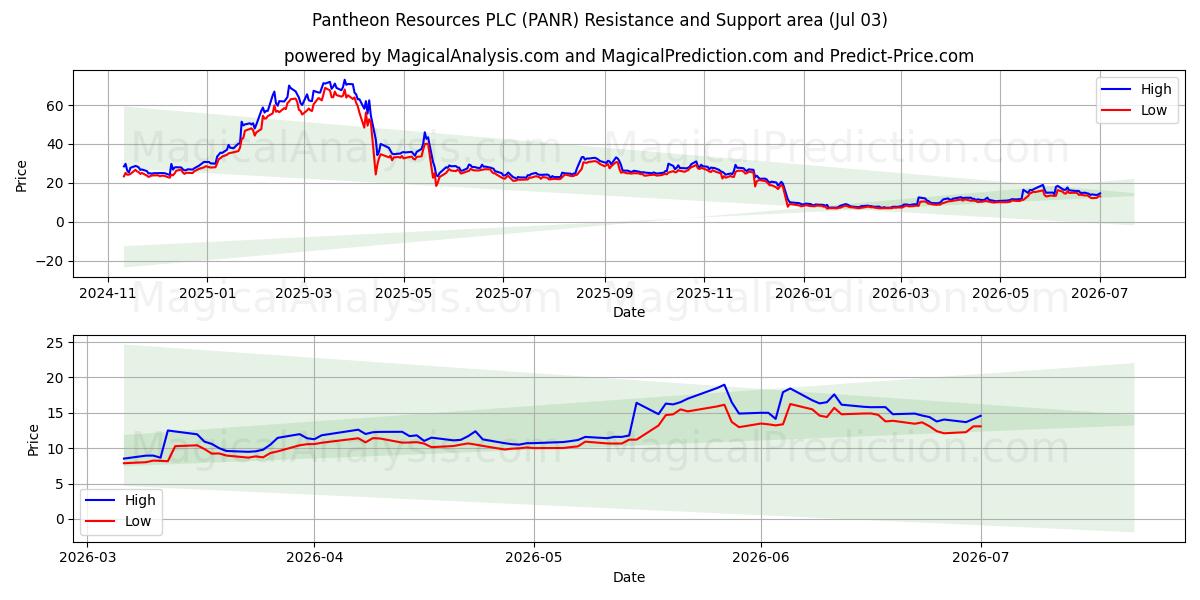
Task: Click the lower chart '2026-07' tick label
Action: point(980,558)
